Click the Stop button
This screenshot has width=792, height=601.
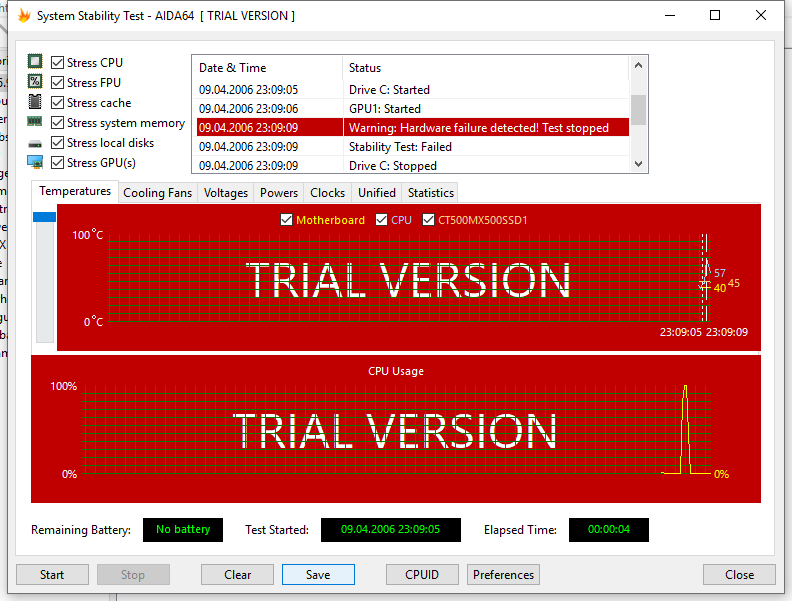133,575
